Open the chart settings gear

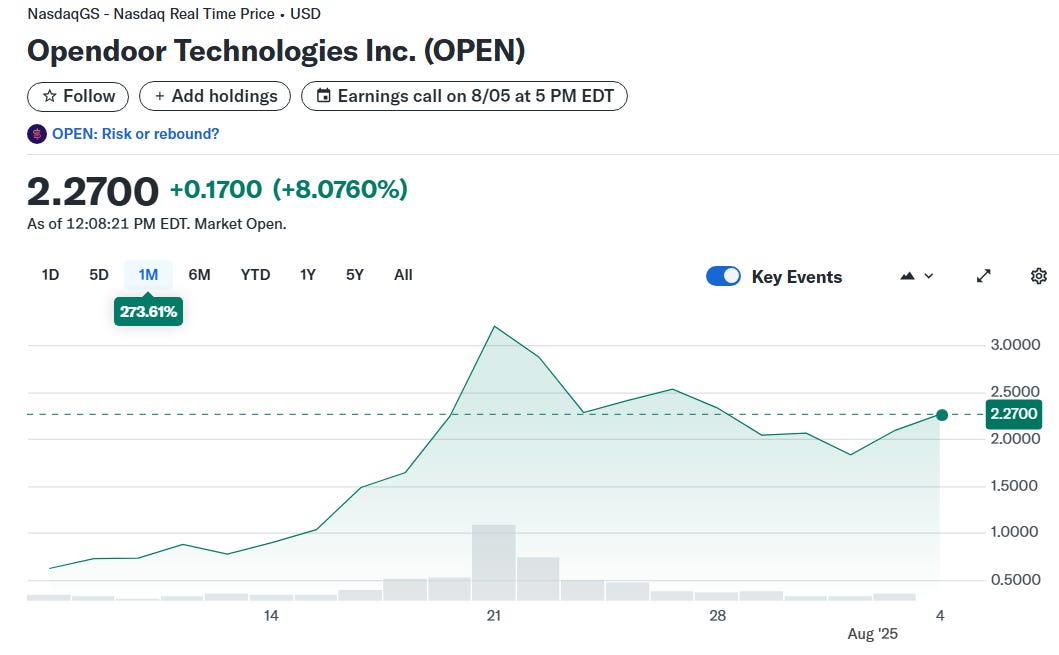1039,276
